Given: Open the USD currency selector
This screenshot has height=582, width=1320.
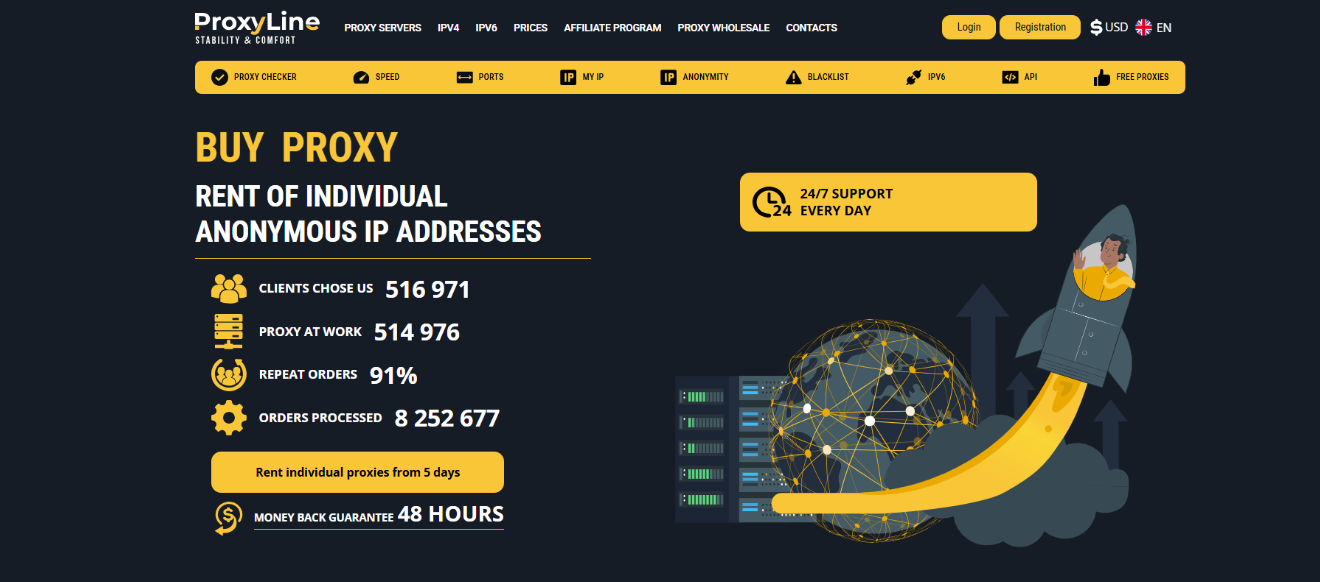Looking at the screenshot, I should 1109,28.
